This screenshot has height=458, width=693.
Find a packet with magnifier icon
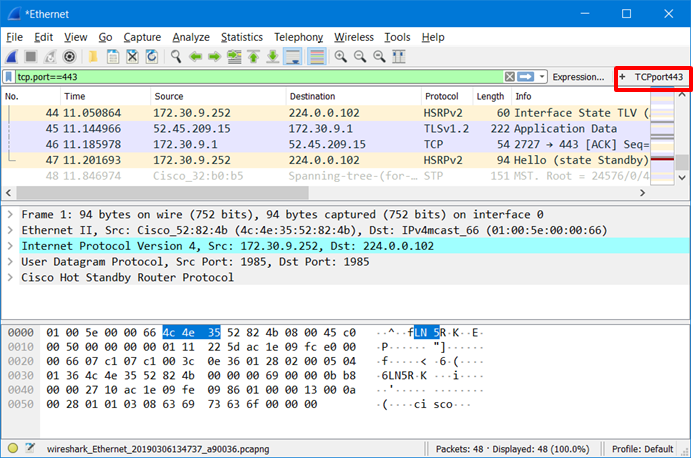click(x=176, y=57)
